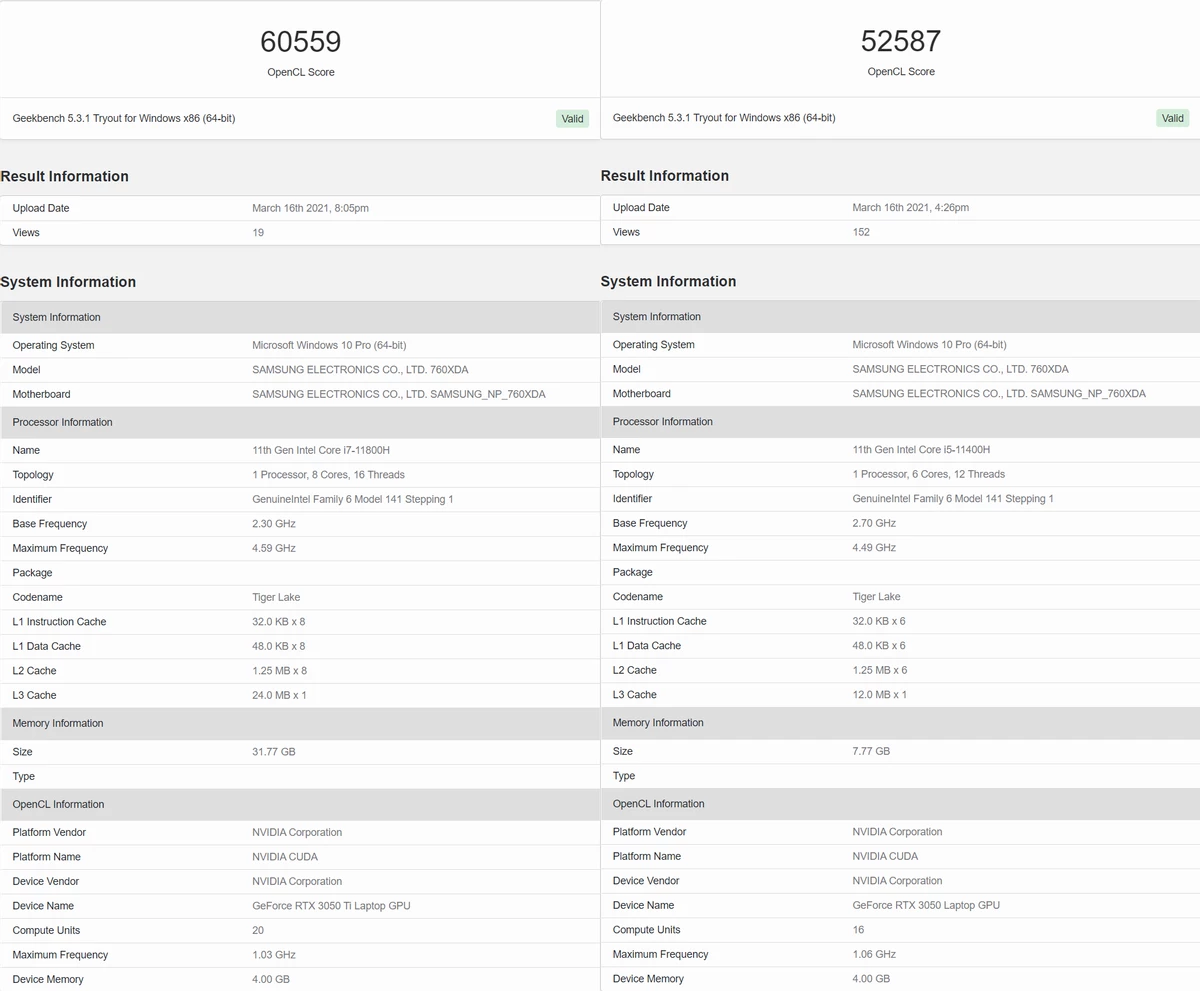Viewport: 1200px width, 991px height.
Task: Click the views value 152
Action: (861, 232)
